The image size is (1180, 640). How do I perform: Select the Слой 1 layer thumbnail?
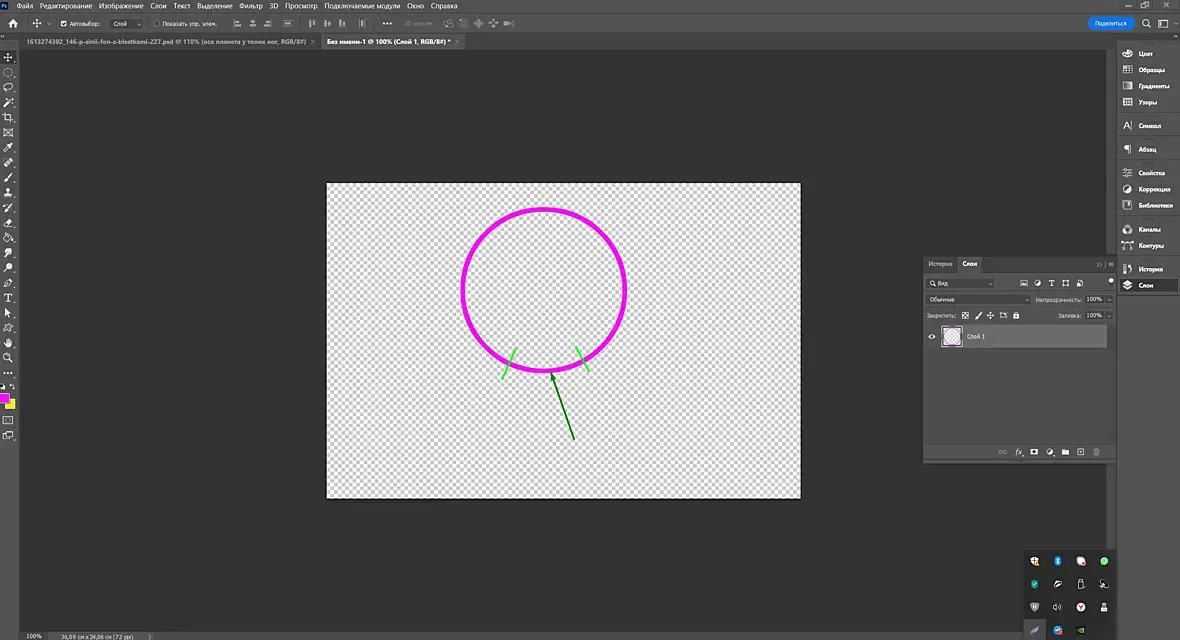click(952, 337)
